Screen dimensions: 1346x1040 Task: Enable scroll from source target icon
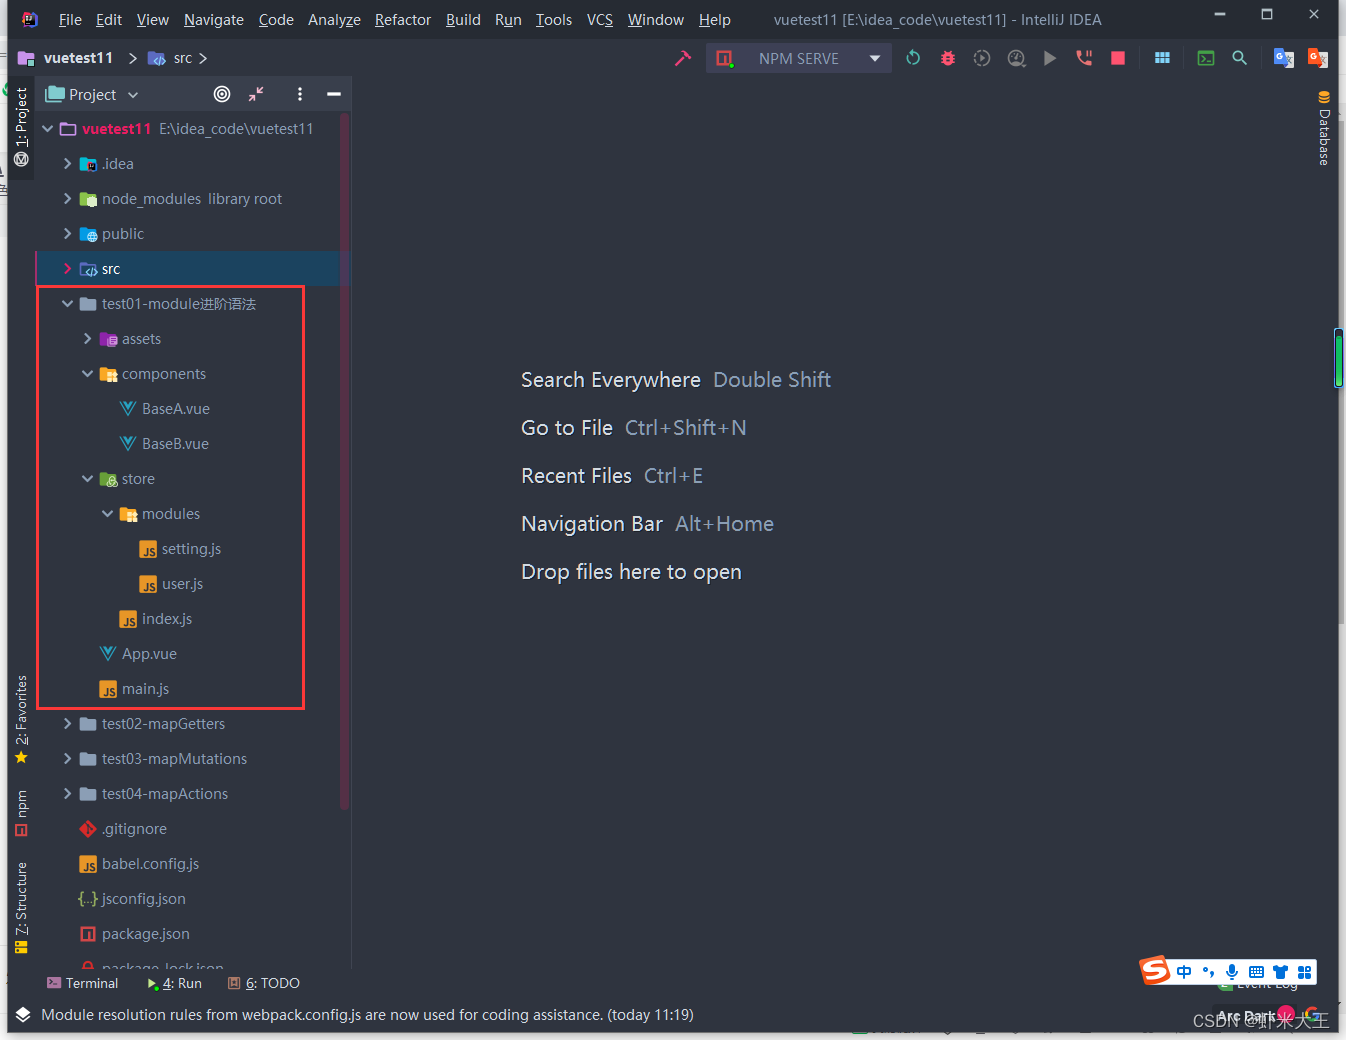point(221,94)
